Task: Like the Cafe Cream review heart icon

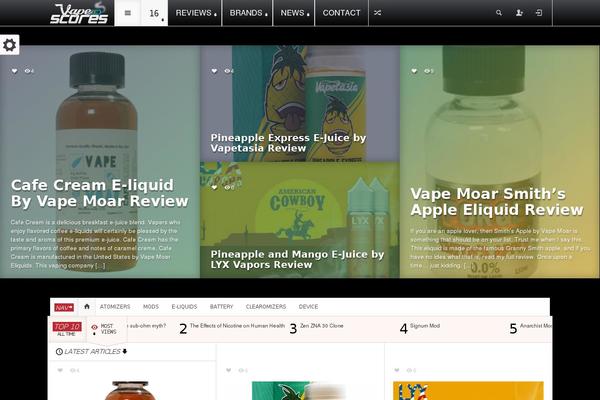Action: coord(15,71)
